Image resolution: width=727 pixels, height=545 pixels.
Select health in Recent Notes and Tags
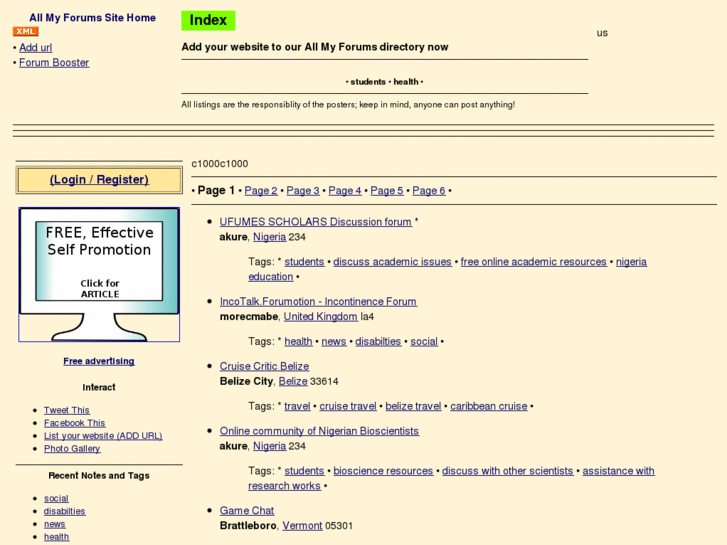click(x=57, y=537)
